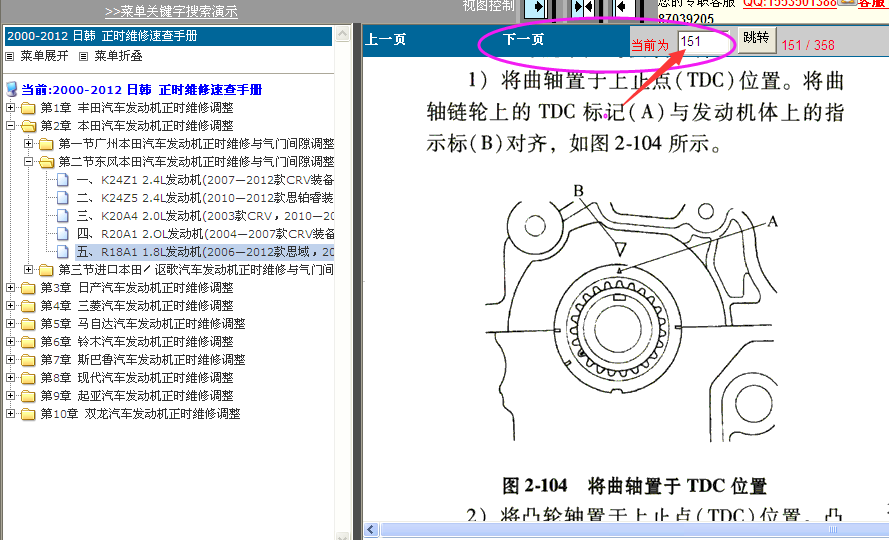Viewport: 889px width, 540px height.
Task: Click the left panel scroll-up arrow
Action: point(342,35)
